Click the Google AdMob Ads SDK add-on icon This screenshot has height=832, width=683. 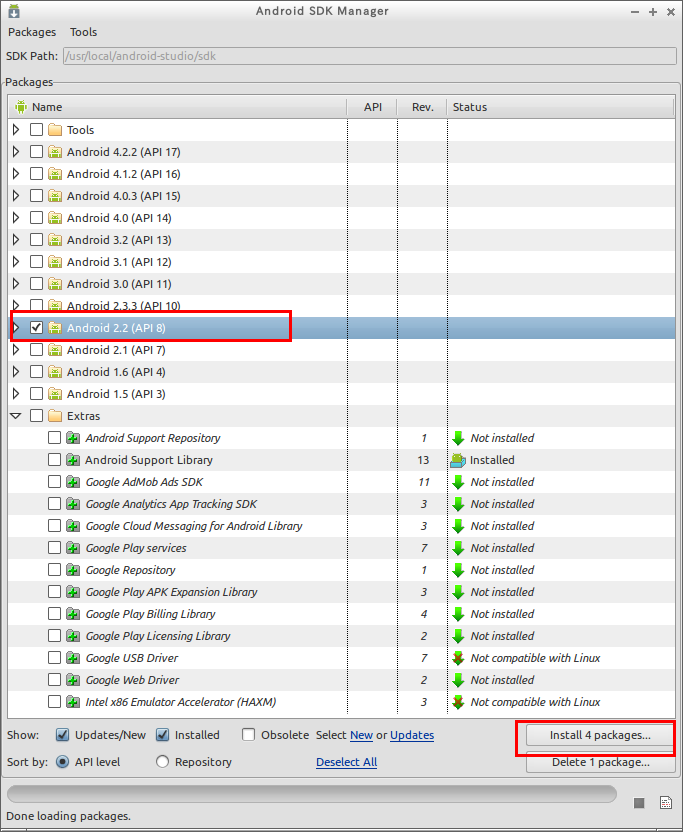(x=73, y=482)
